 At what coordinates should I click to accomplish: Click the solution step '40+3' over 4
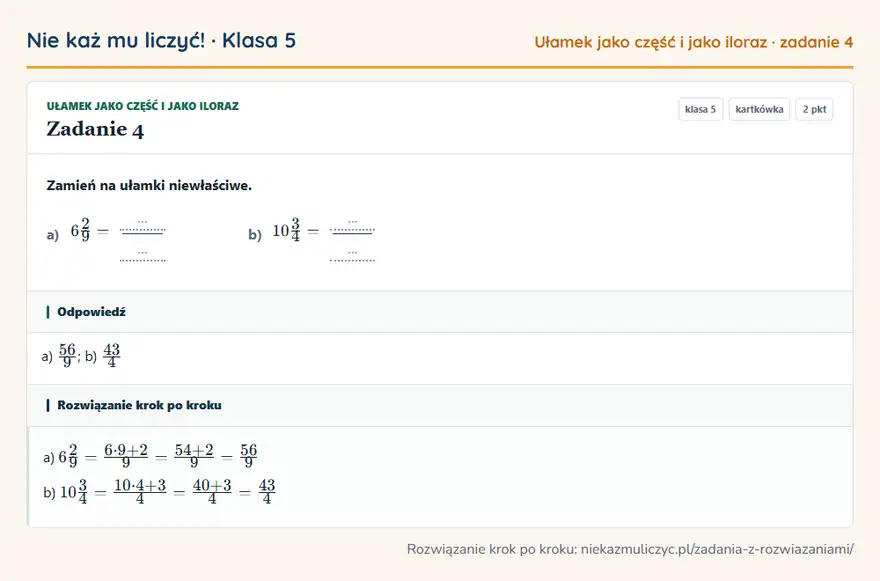pos(212,491)
